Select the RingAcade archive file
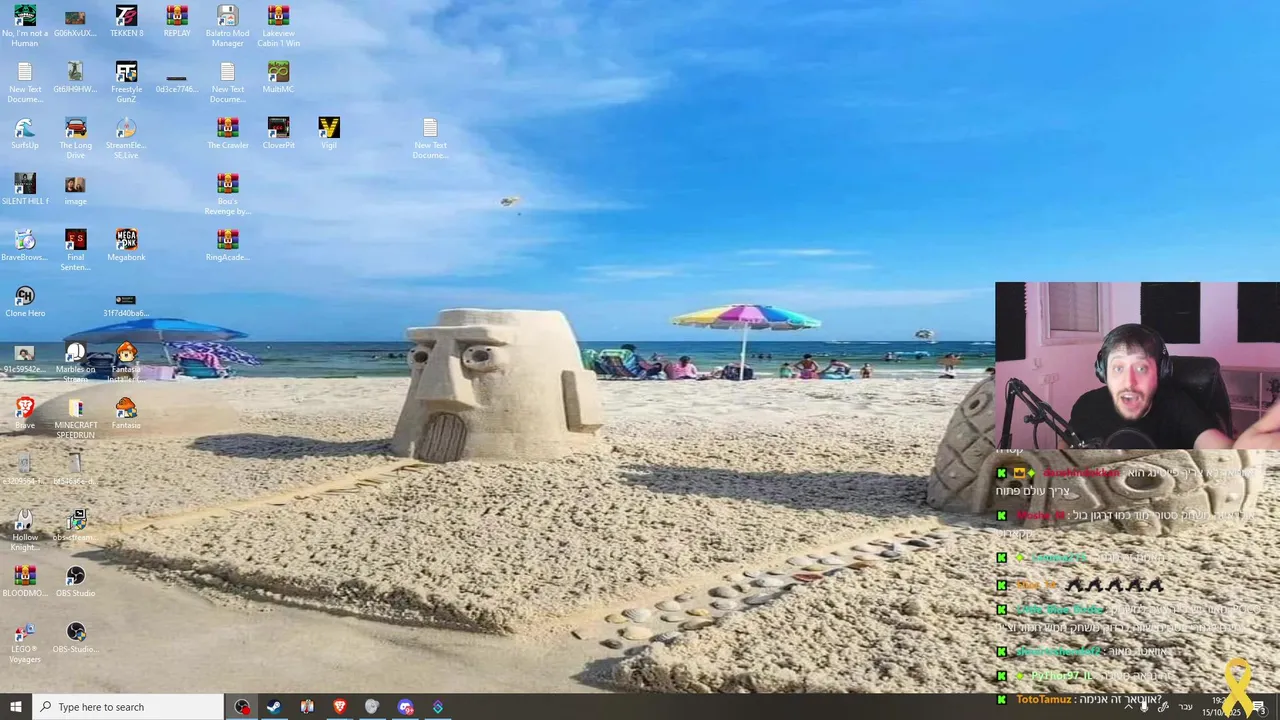Viewport: 1280px width, 720px height. click(x=227, y=245)
